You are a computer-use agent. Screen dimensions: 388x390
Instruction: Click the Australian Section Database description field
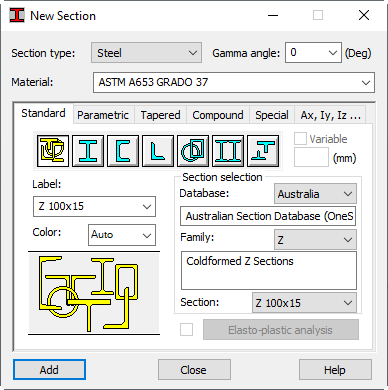tap(268, 216)
